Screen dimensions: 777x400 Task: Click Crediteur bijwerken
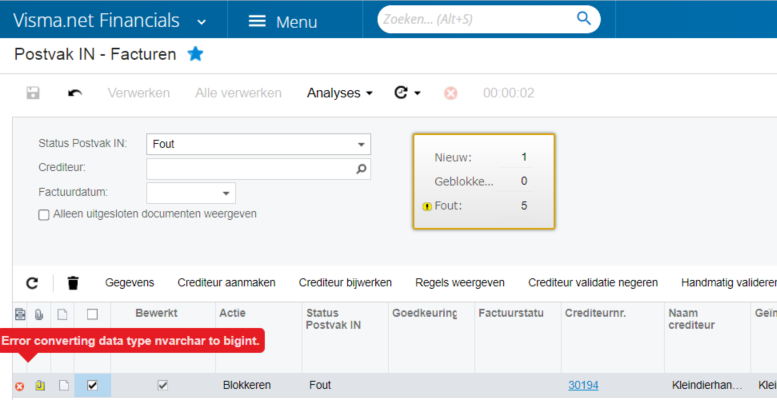pyautogui.click(x=345, y=283)
